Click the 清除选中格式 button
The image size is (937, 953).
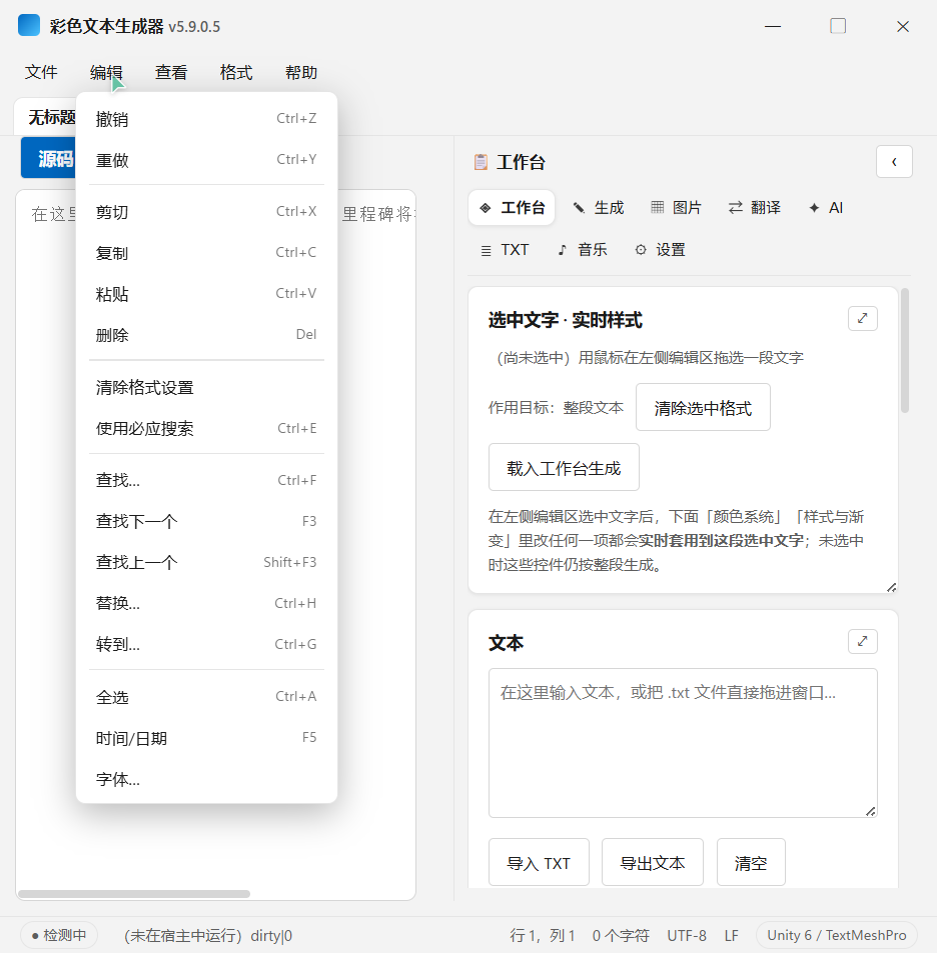click(703, 407)
